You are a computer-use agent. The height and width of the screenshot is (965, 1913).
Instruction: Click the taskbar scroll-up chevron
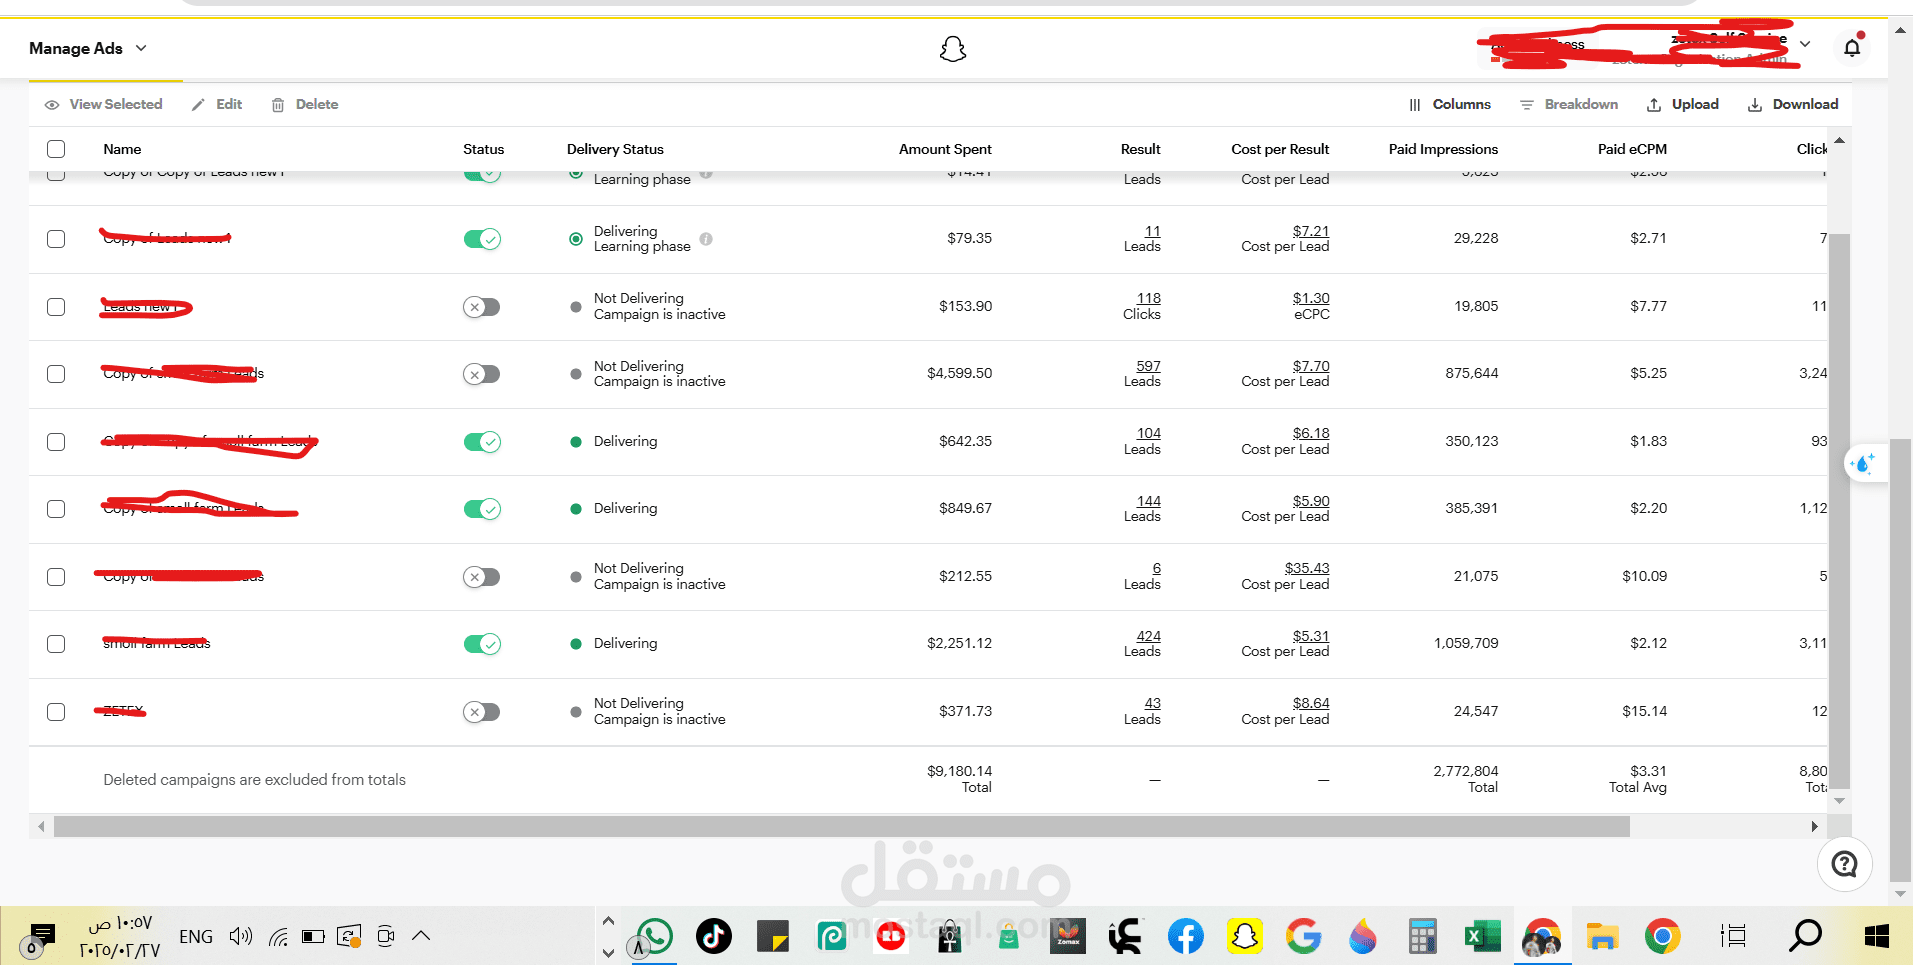[x=608, y=920]
